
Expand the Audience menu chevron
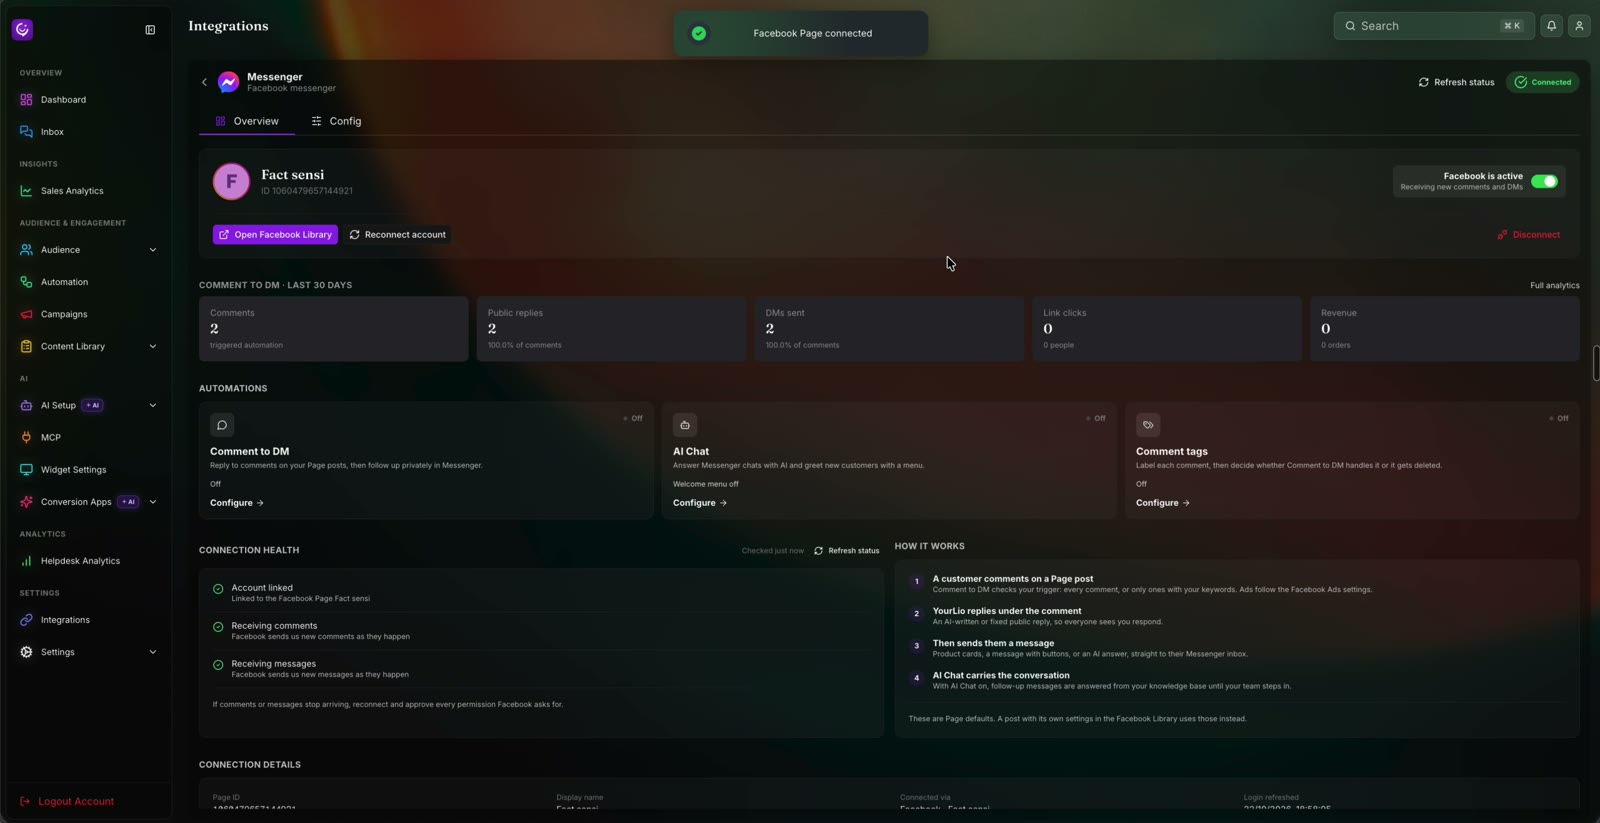point(153,250)
